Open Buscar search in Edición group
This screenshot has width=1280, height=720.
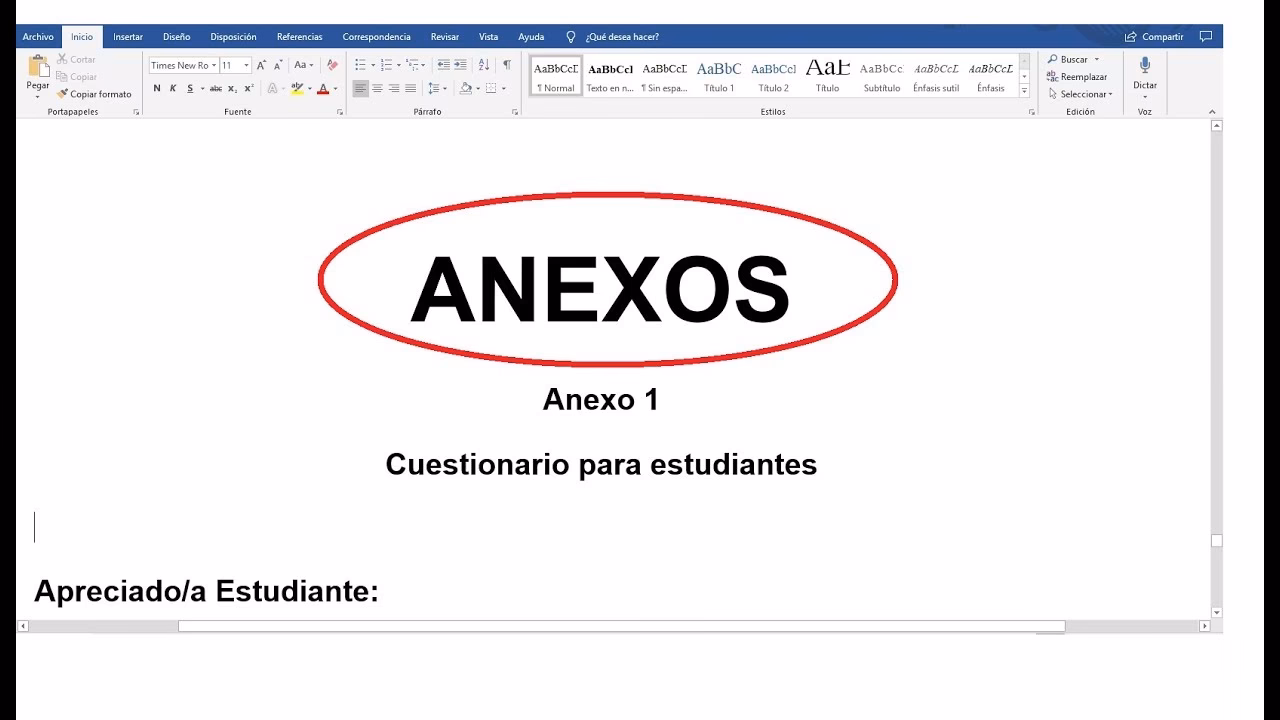1073,59
